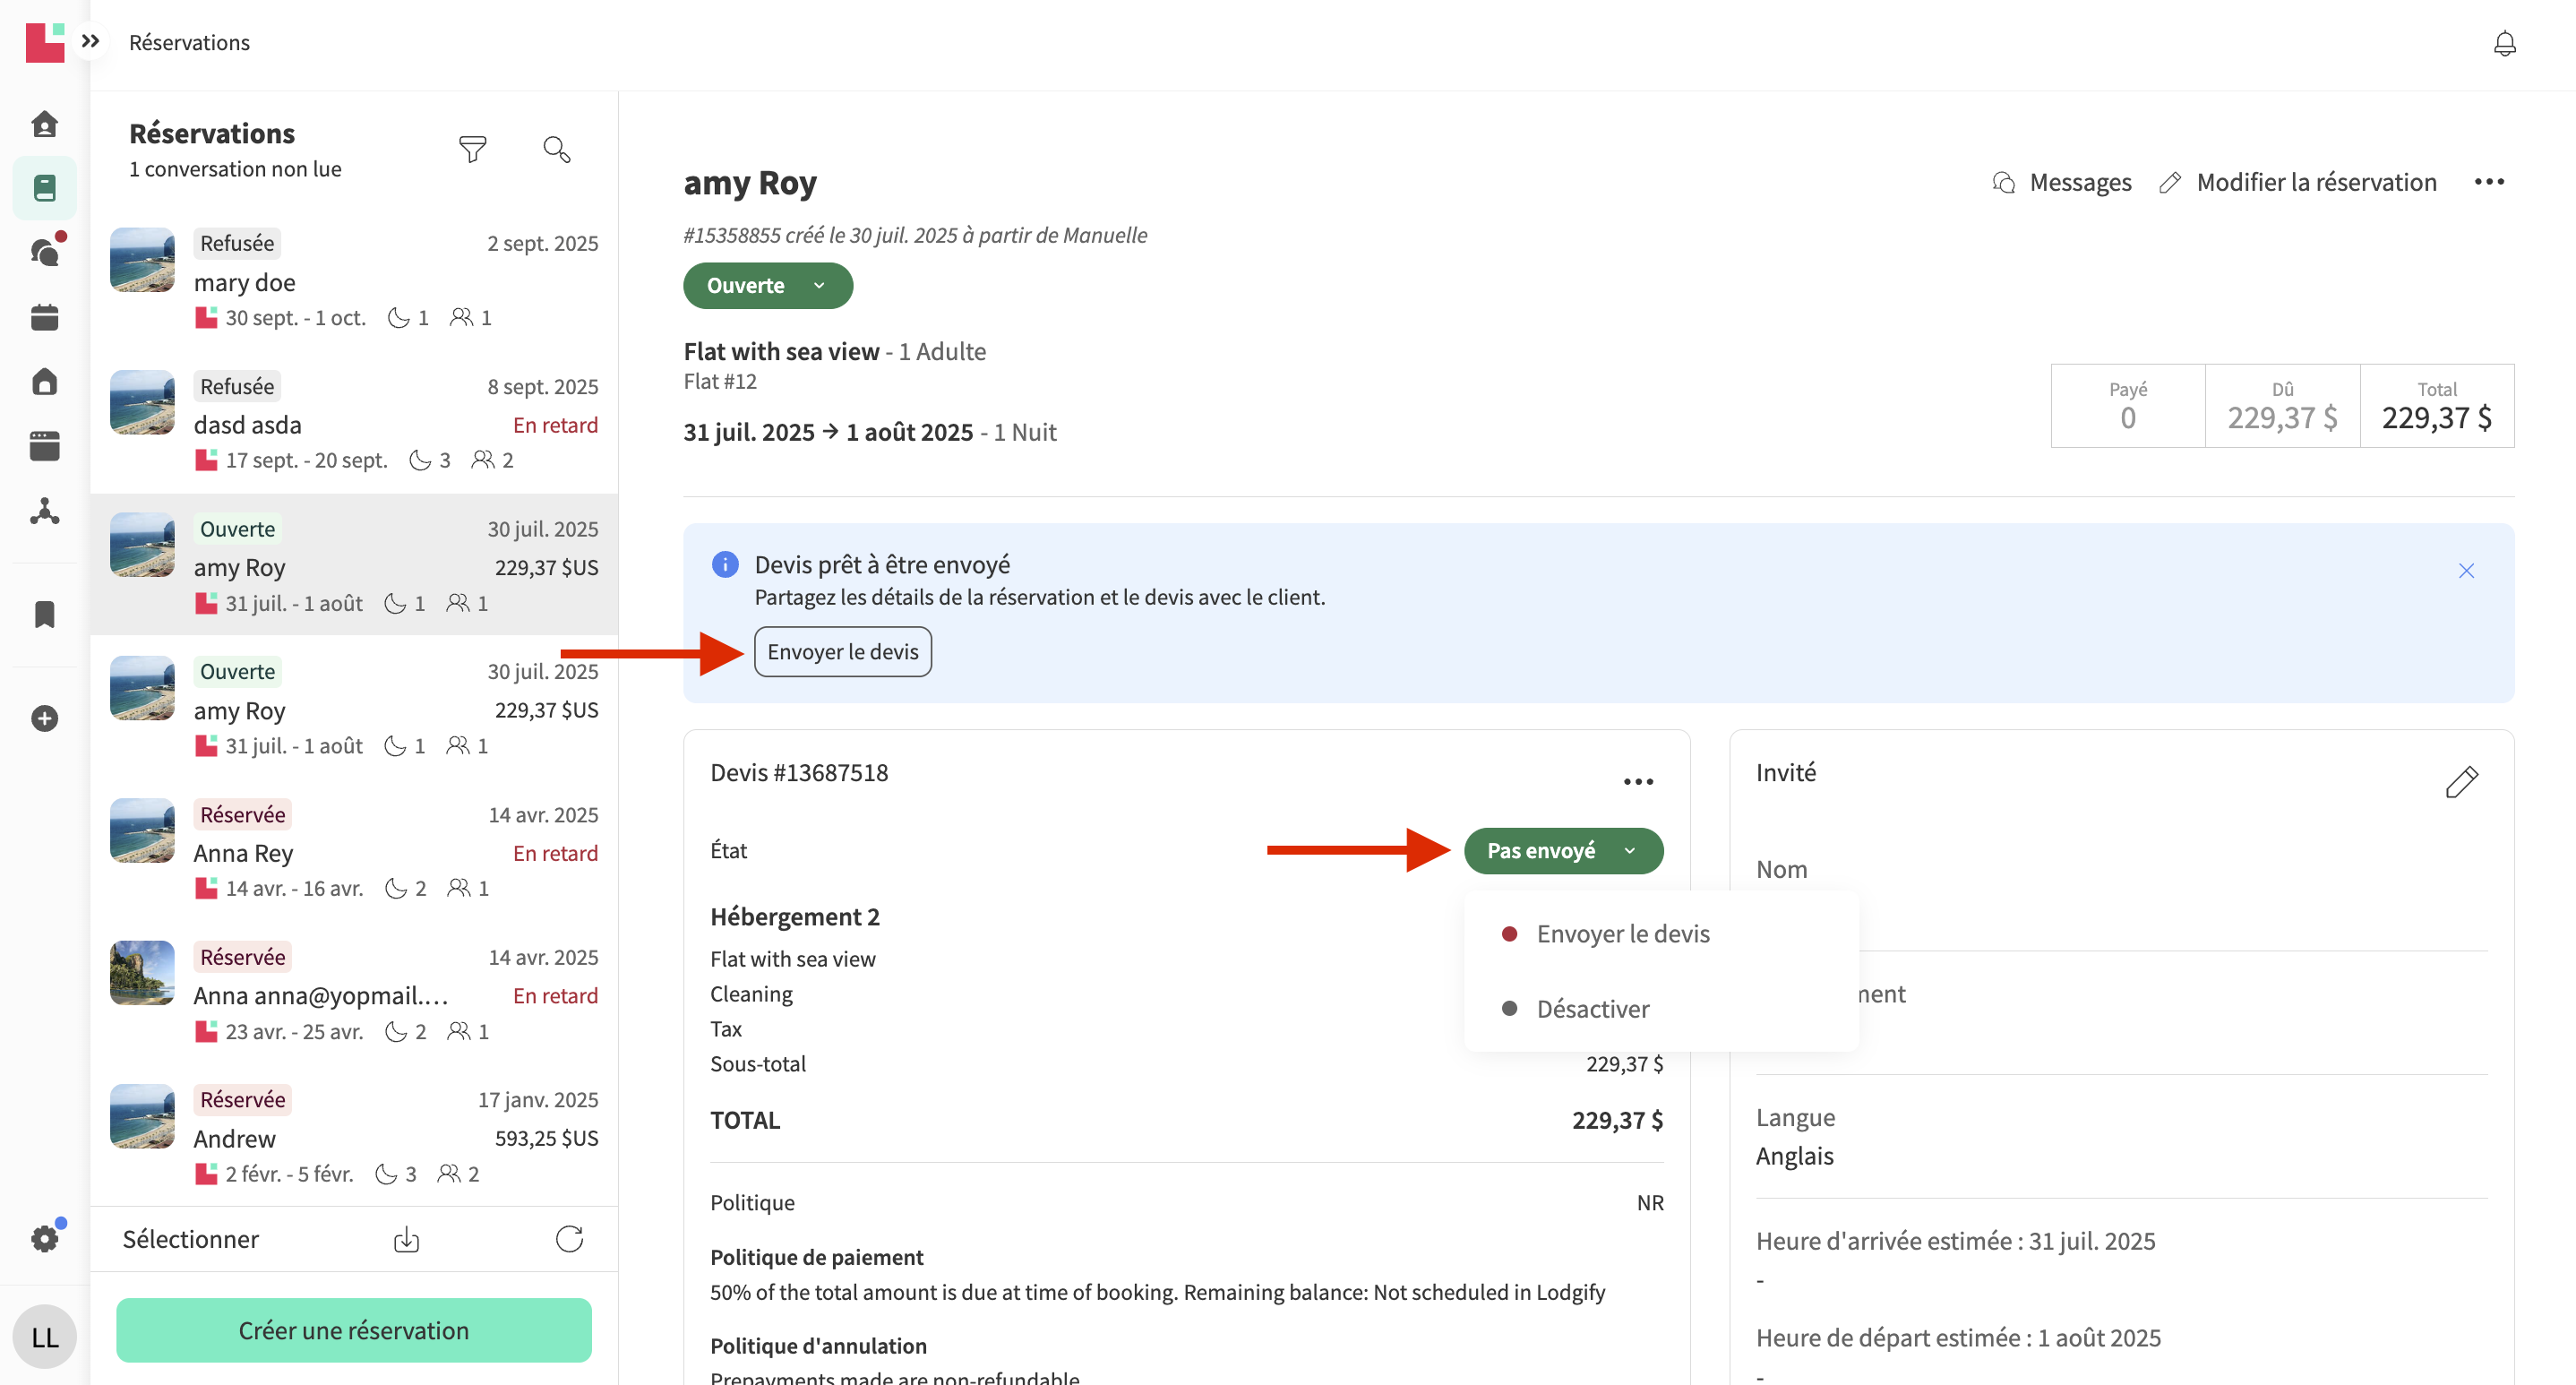Viewport: 2576px width, 1385px height.
Task: Open the calendar icon in sidebar
Action: tap(45, 317)
